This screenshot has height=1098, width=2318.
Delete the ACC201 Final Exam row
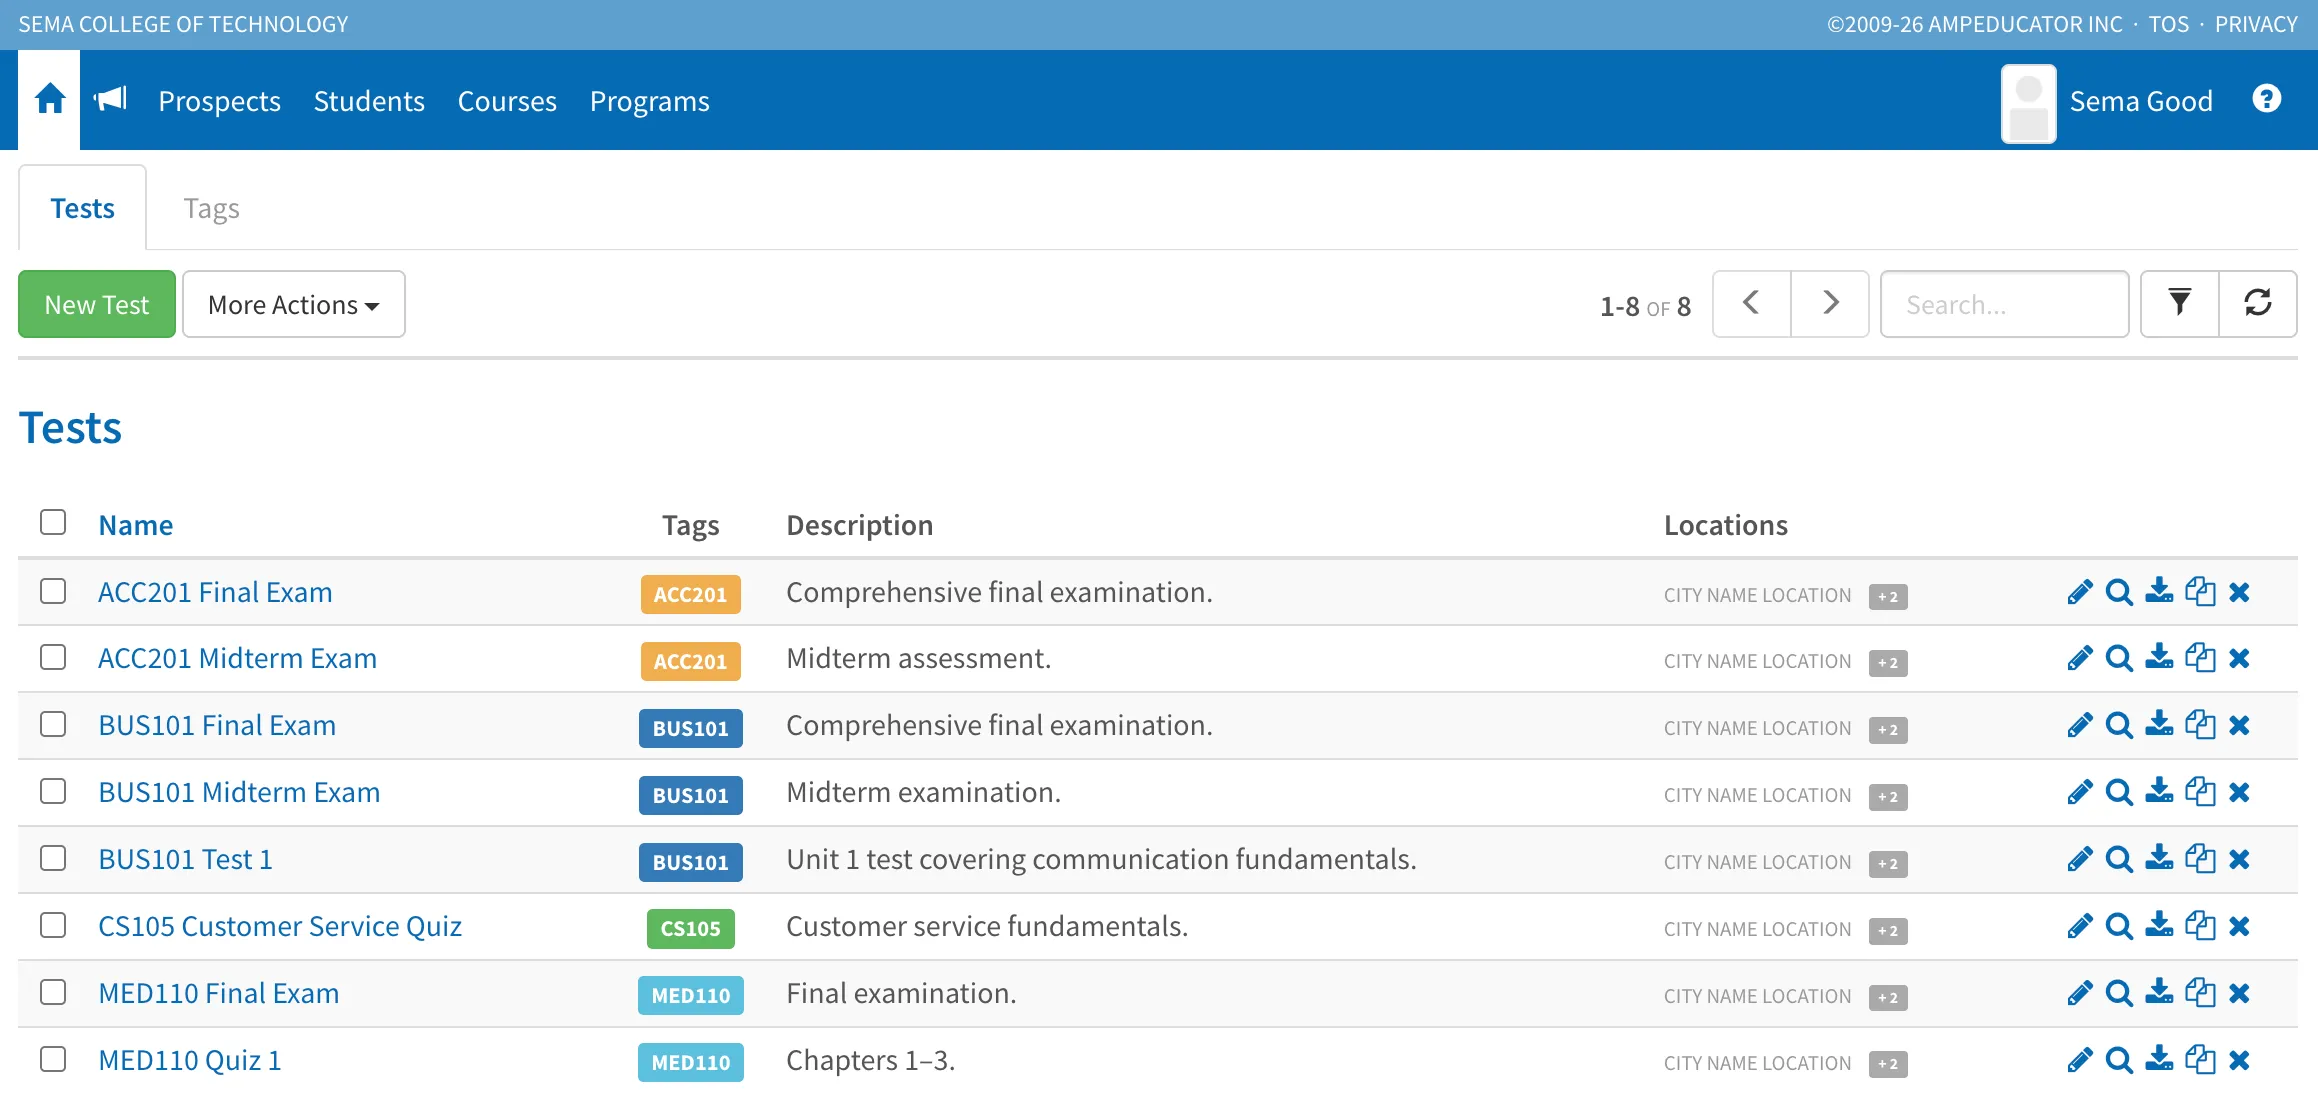click(2239, 592)
